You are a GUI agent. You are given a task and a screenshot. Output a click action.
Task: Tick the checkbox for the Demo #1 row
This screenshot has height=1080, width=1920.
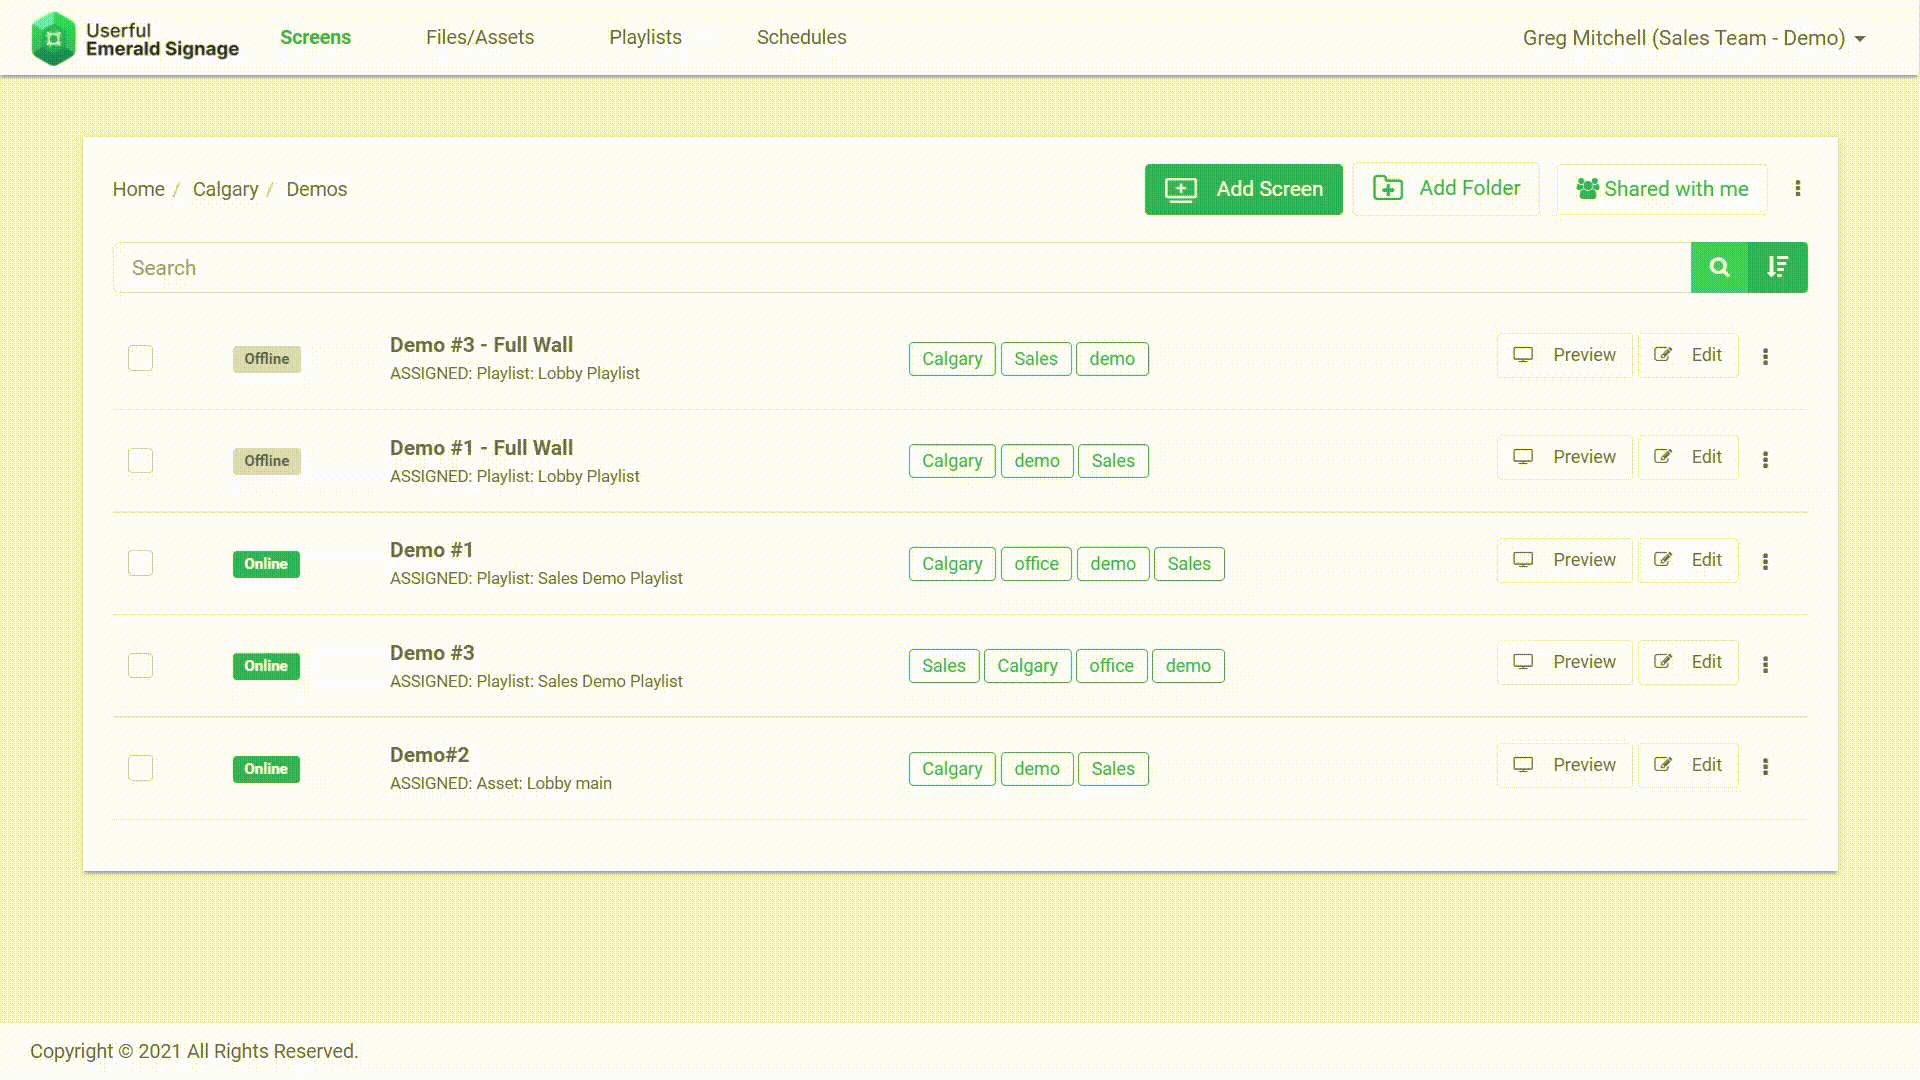click(x=140, y=563)
